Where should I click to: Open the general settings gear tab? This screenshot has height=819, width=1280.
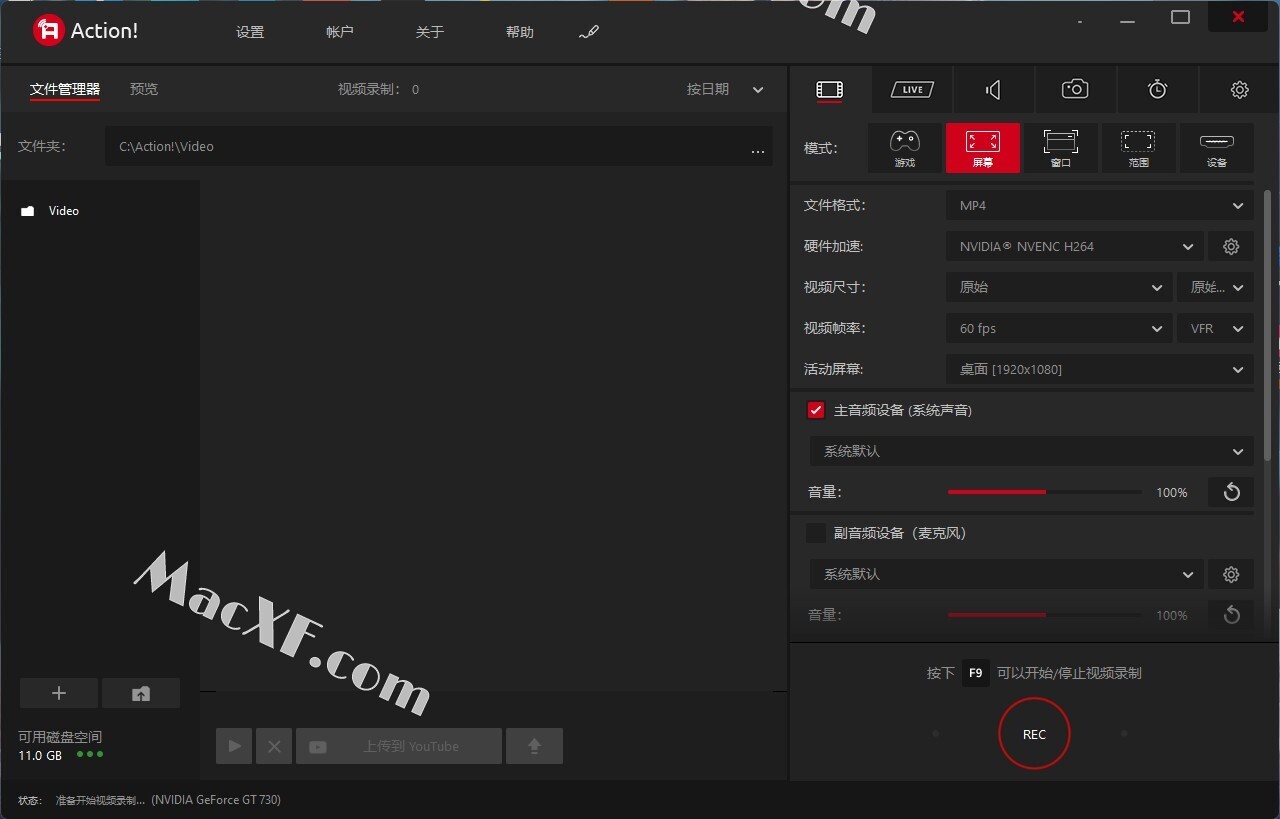coord(1239,90)
